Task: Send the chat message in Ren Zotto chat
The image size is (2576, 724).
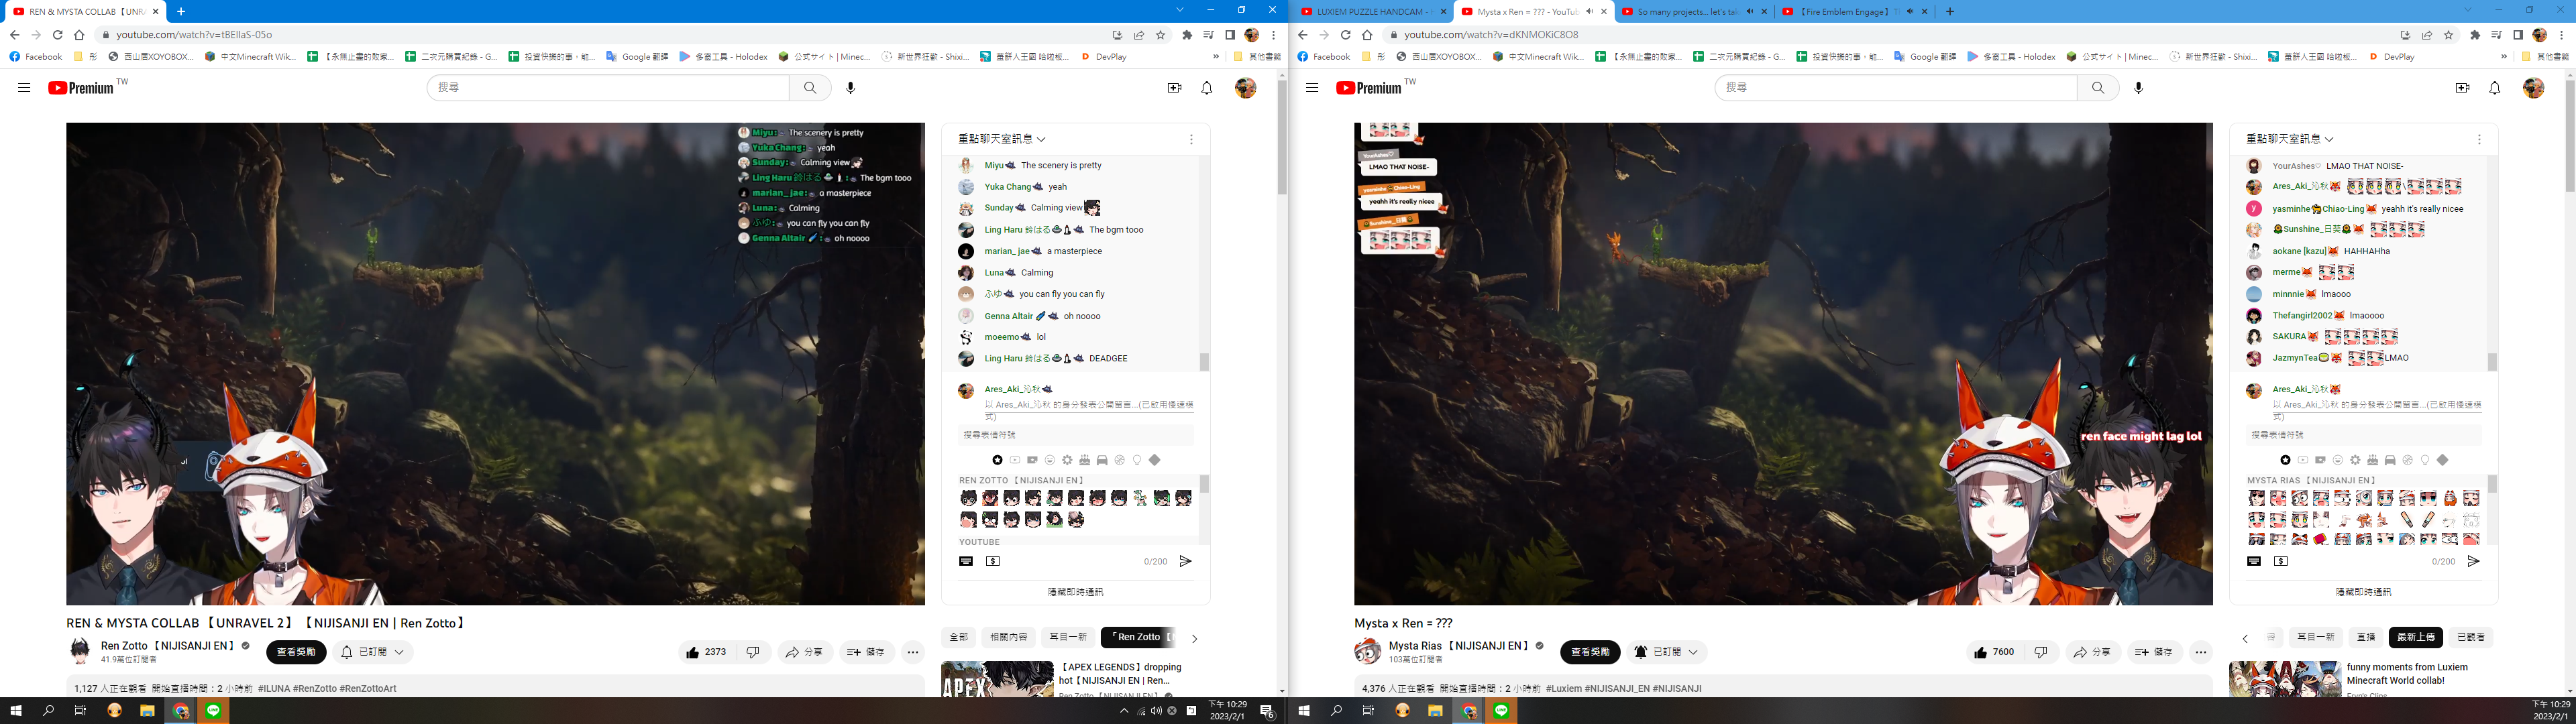Action: 1185,561
